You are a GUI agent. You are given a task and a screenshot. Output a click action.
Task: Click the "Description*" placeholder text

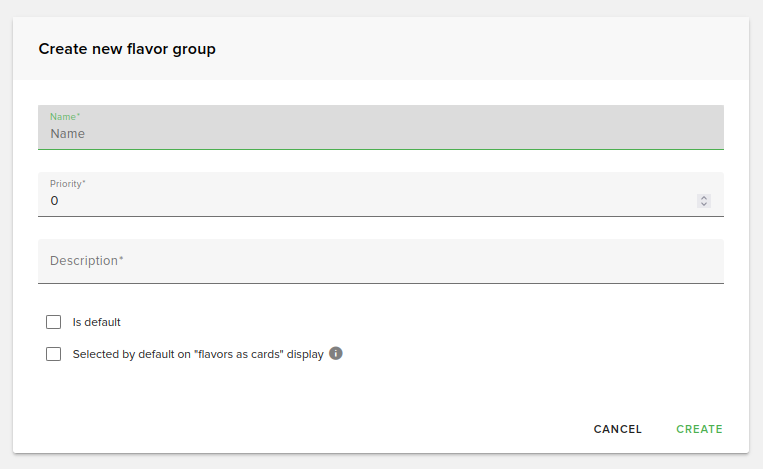click(87, 261)
